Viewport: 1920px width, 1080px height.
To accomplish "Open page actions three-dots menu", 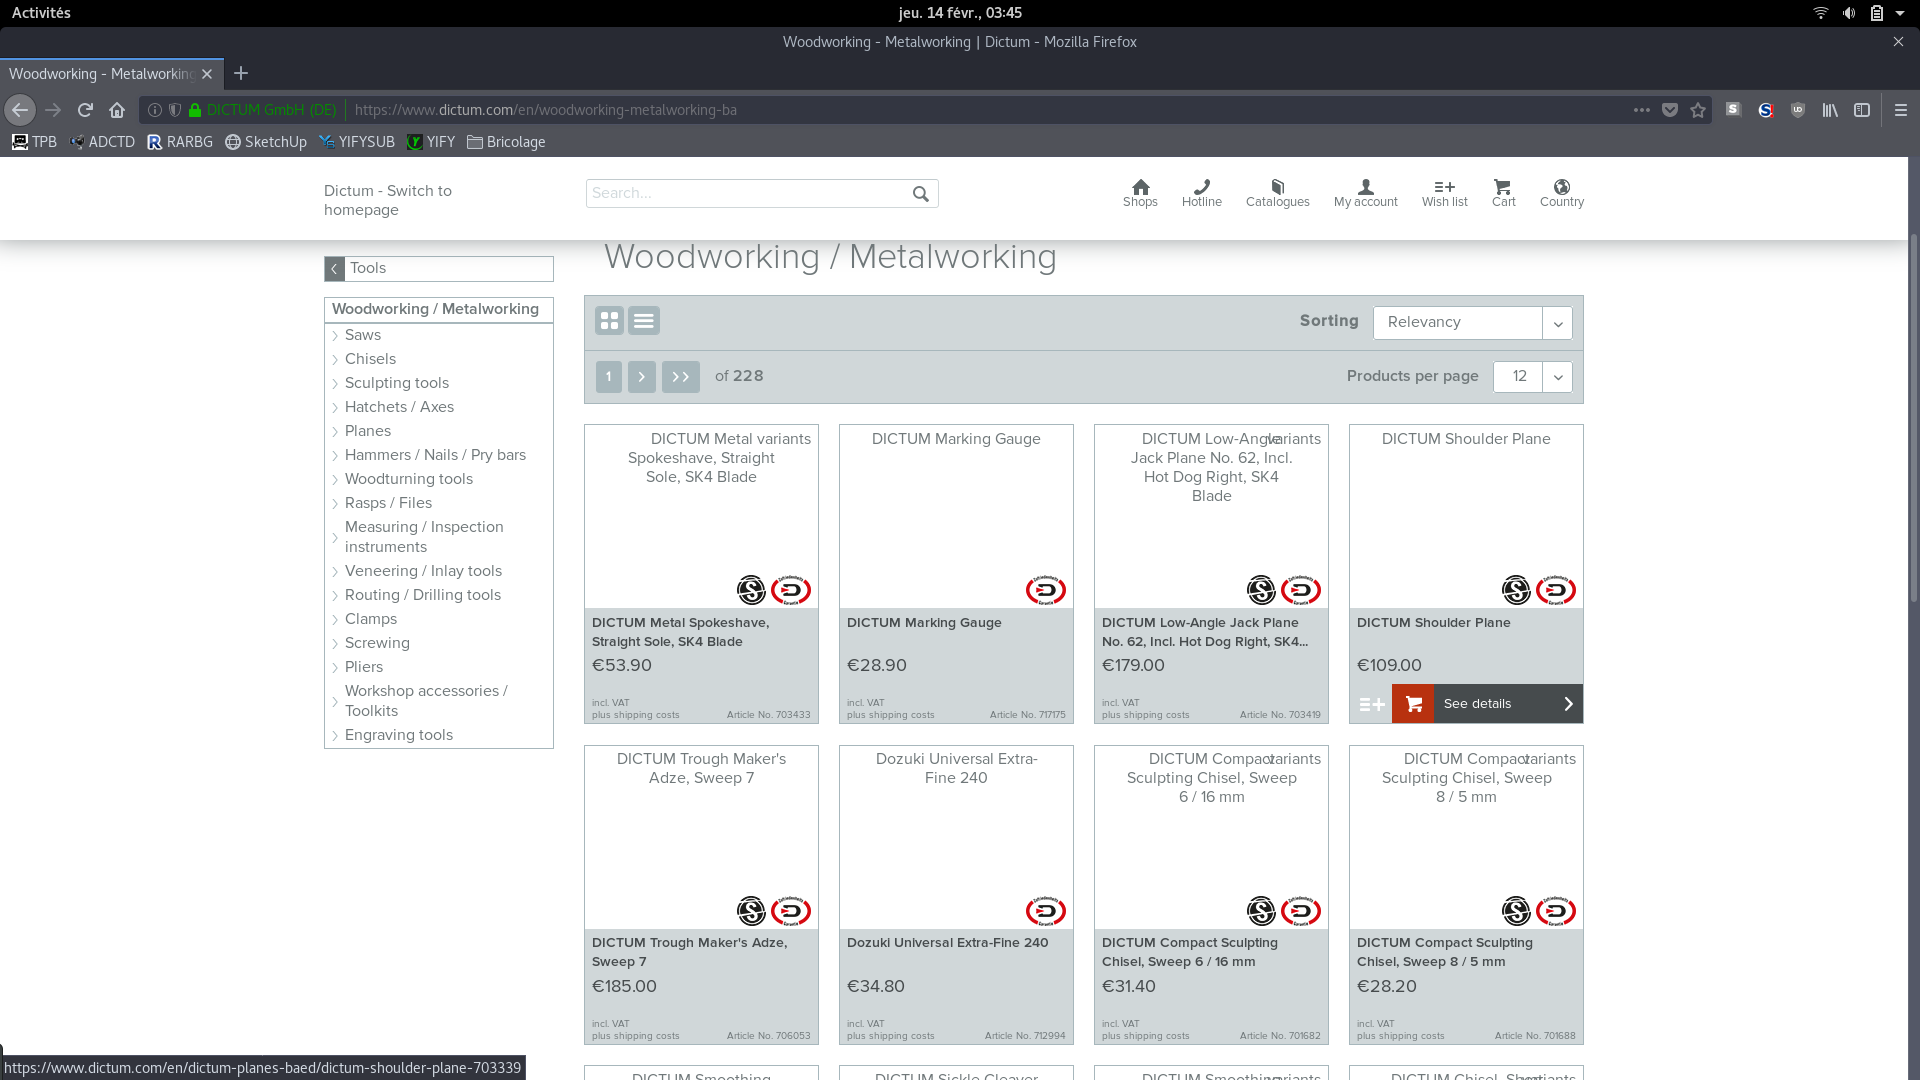I will click(1642, 110).
